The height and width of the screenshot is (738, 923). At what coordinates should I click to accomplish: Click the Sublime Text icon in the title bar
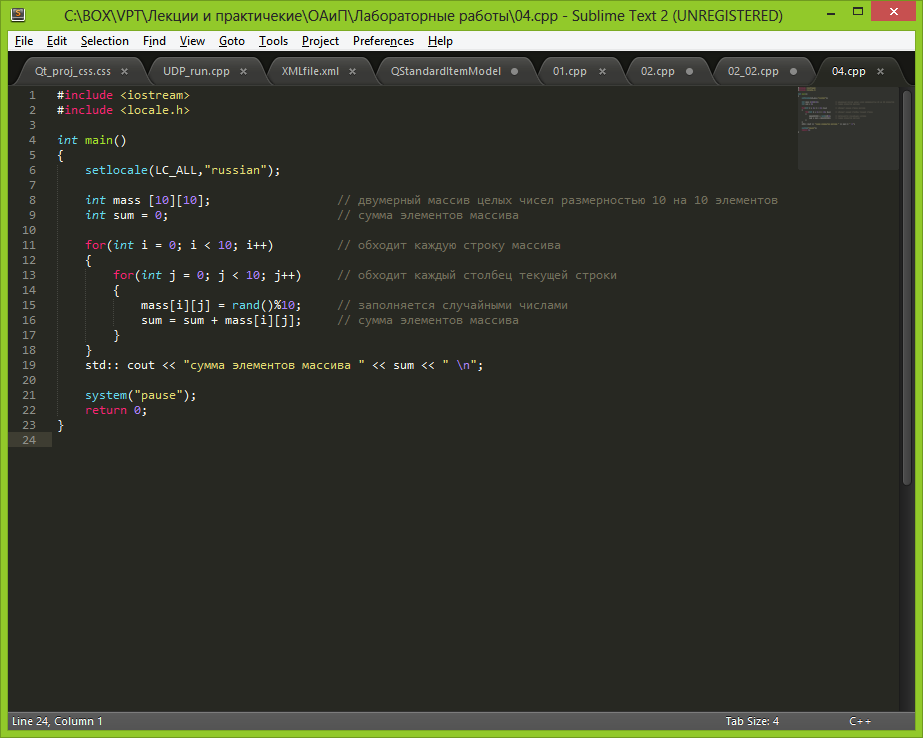click(18, 14)
